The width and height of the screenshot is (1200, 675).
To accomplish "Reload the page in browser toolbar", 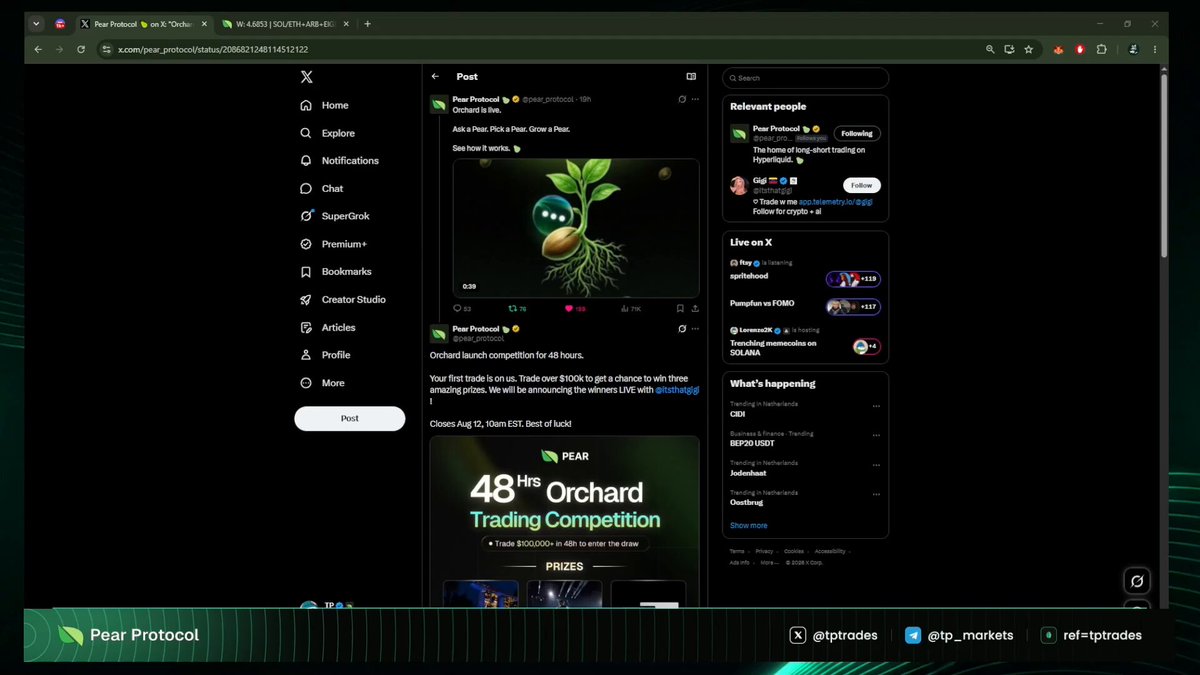I will (83, 48).
